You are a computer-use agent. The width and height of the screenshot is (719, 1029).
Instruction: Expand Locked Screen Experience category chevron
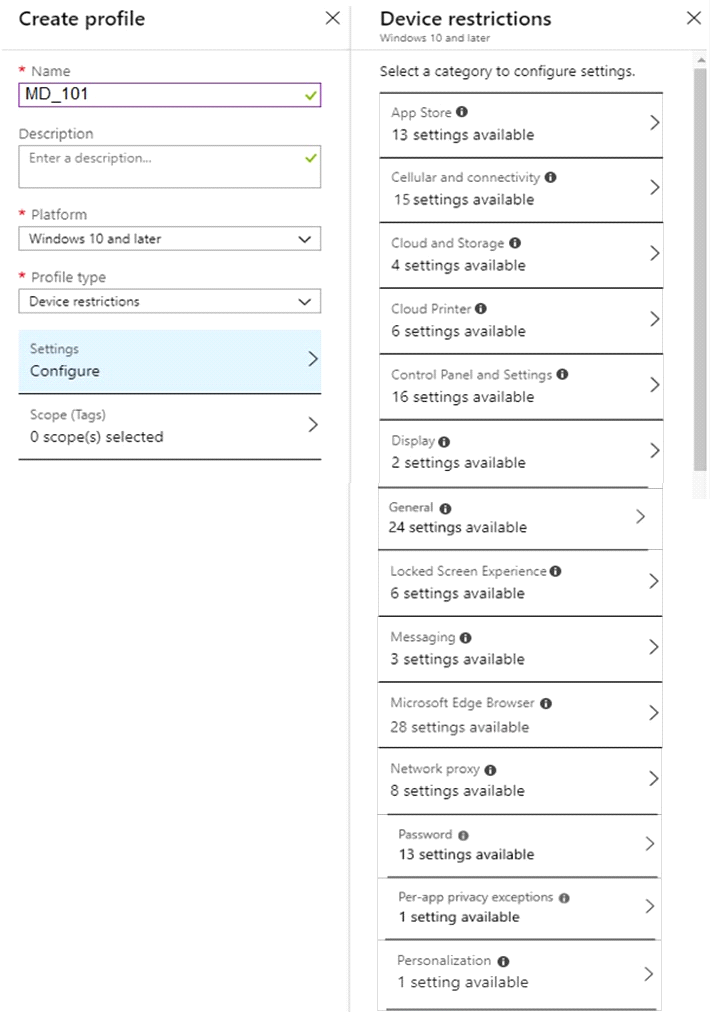pos(653,581)
